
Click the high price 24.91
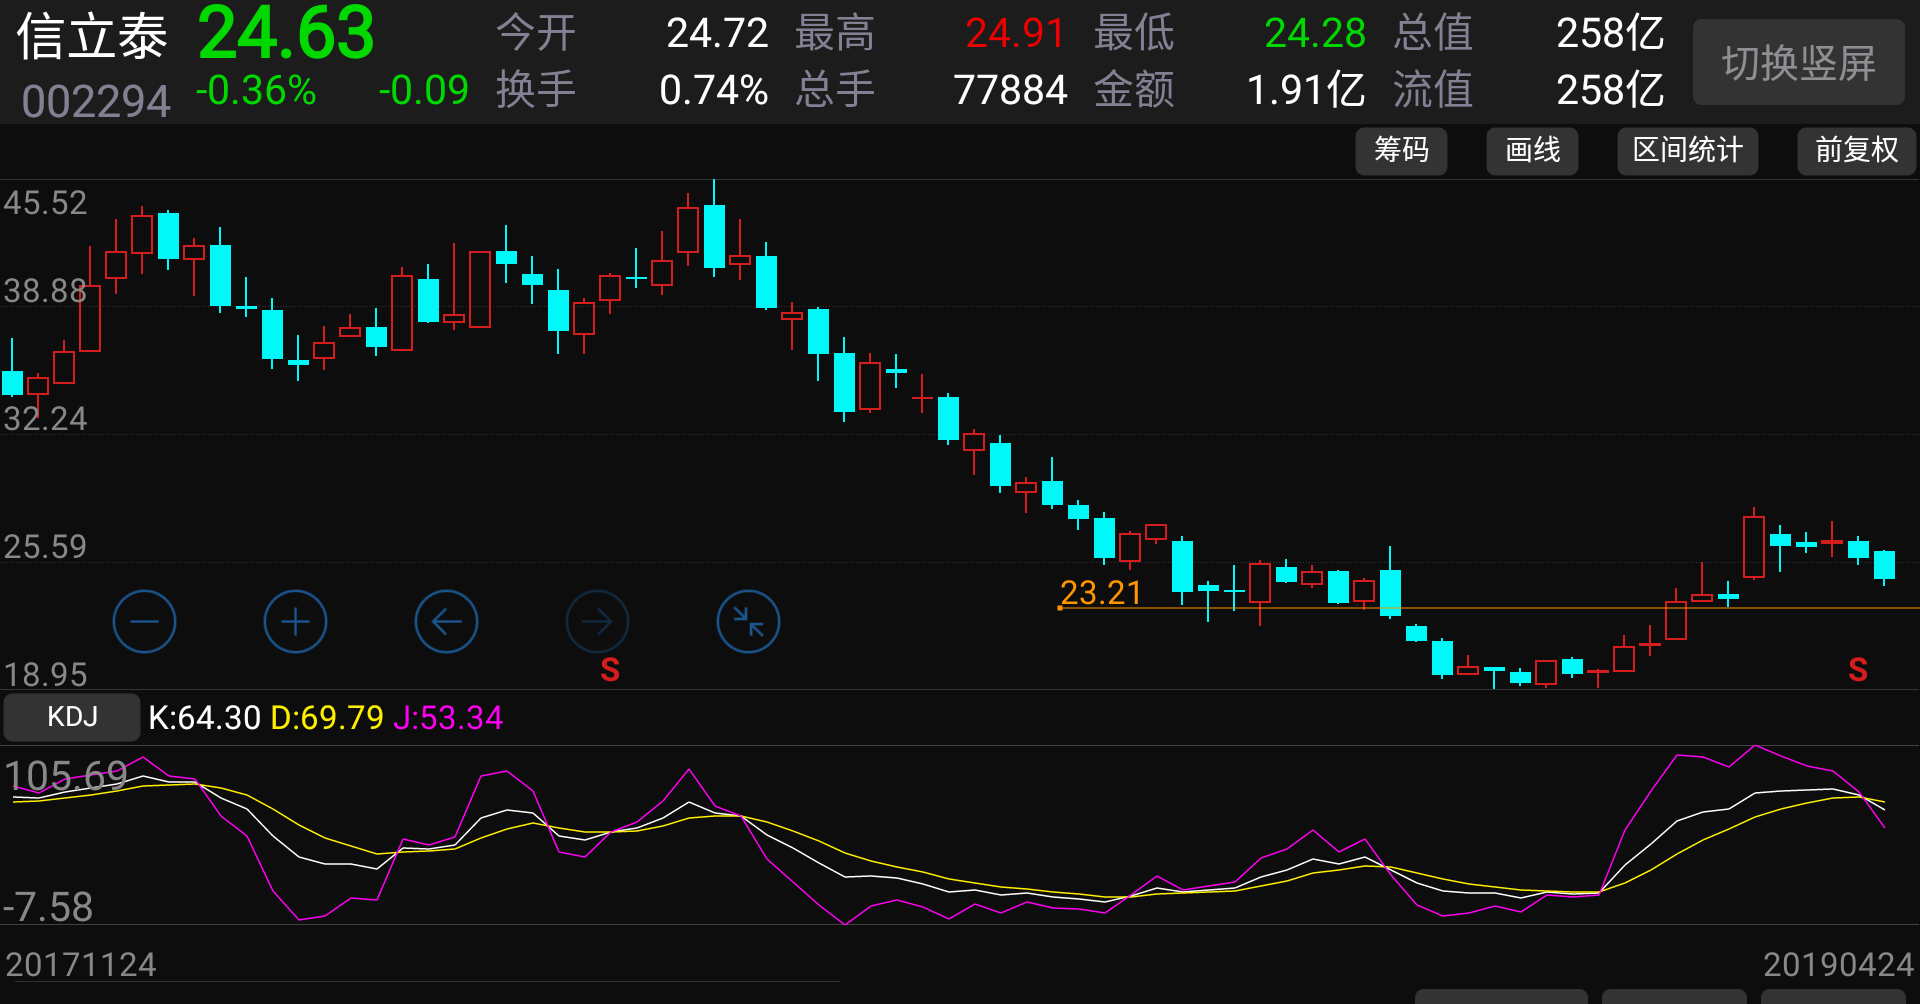(x=1015, y=34)
